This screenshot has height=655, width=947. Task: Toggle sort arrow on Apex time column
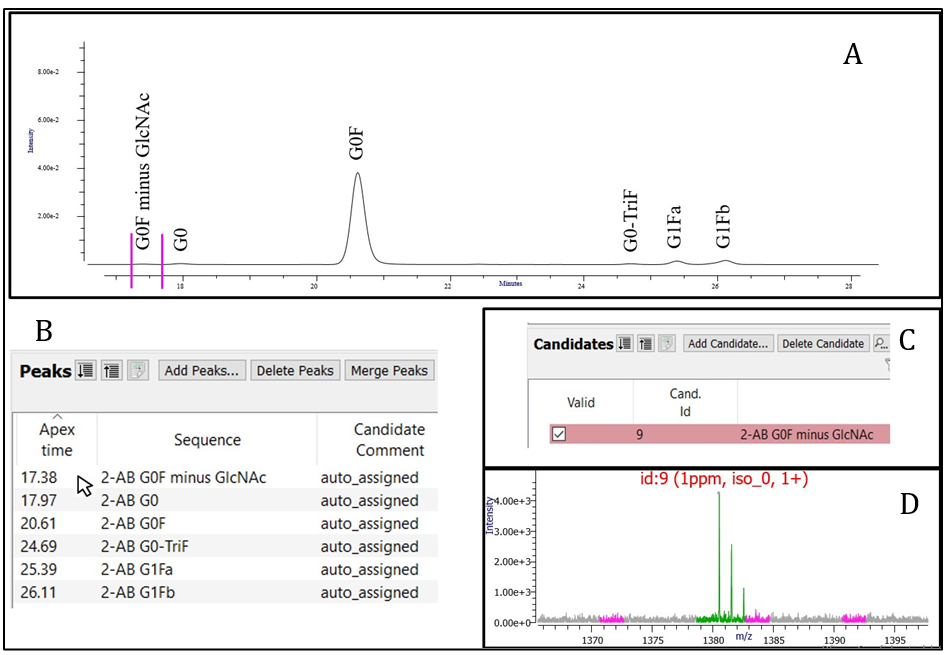(x=57, y=417)
